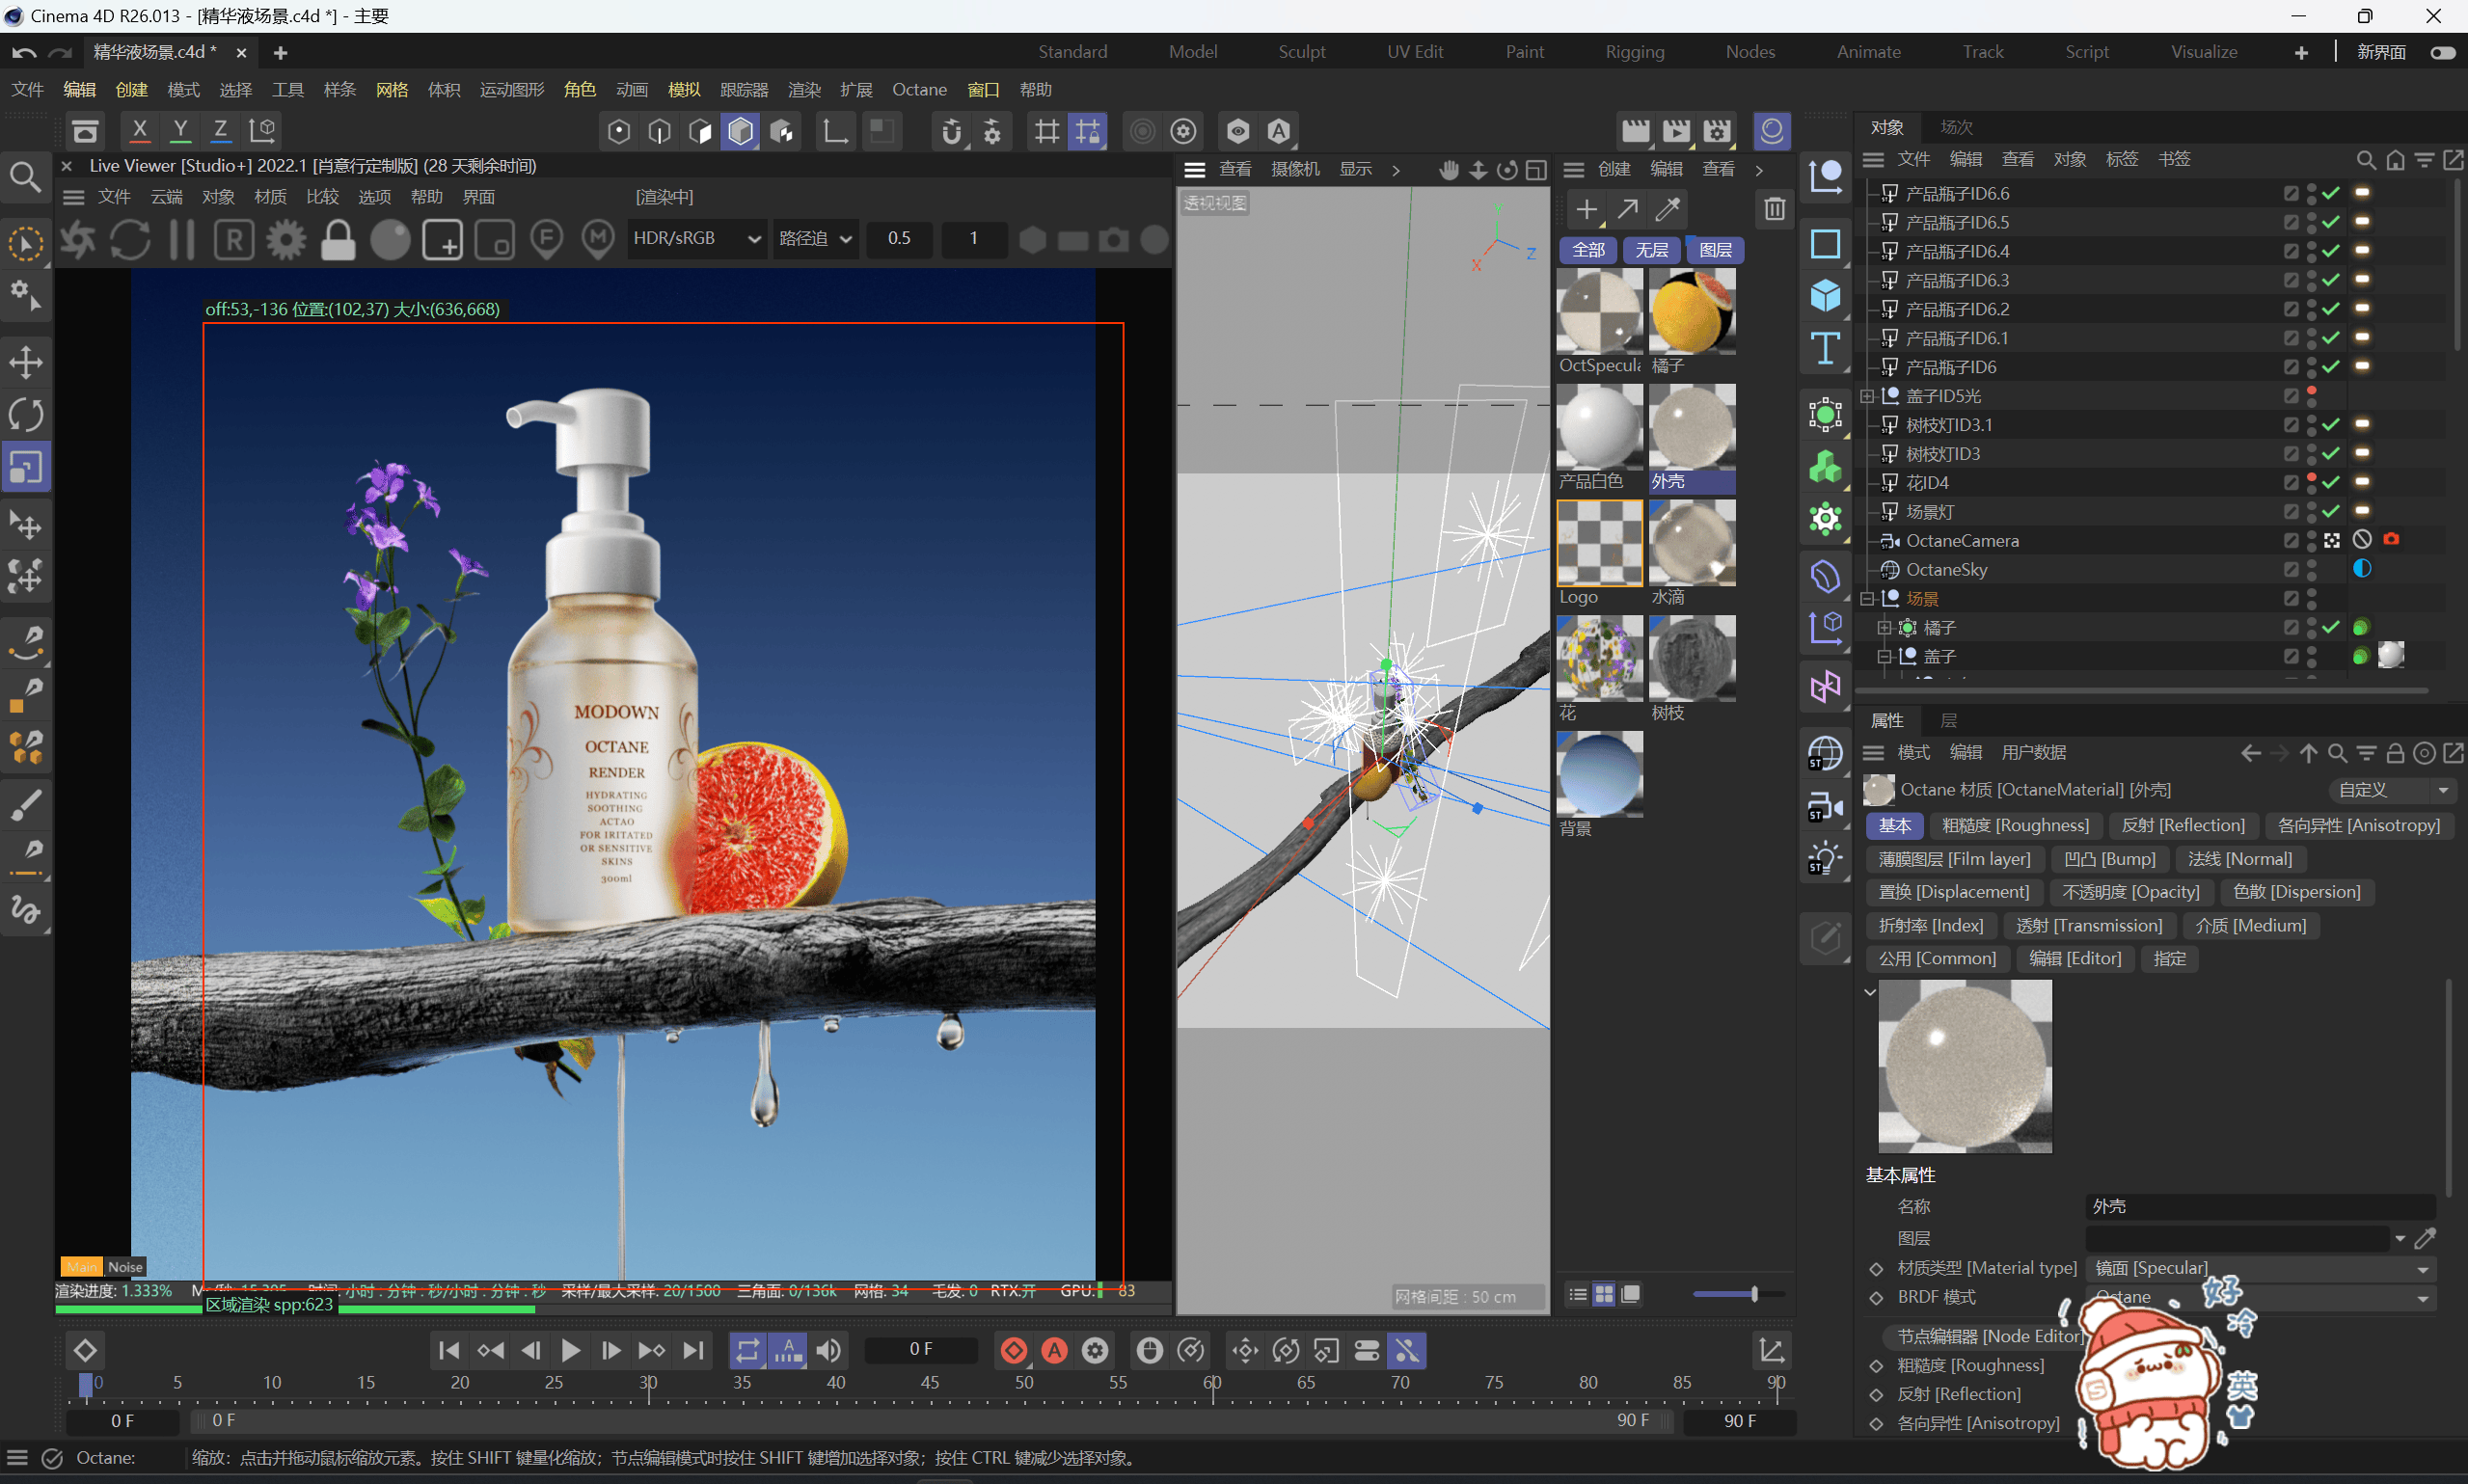Delete material with trash icon
This screenshot has width=2468, height=1484.
click(1774, 209)
